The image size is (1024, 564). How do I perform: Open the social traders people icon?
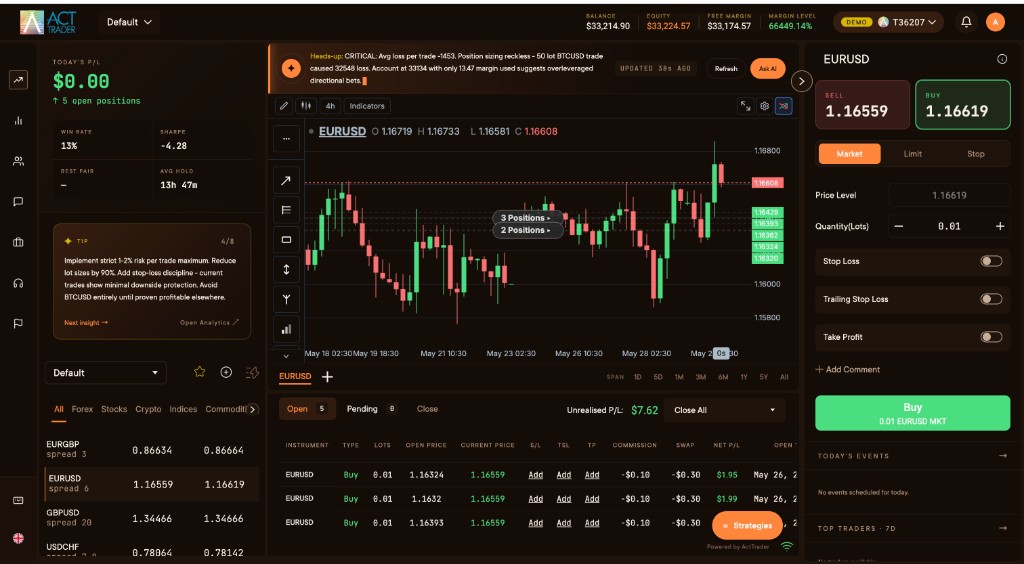(x=18, y=161)
